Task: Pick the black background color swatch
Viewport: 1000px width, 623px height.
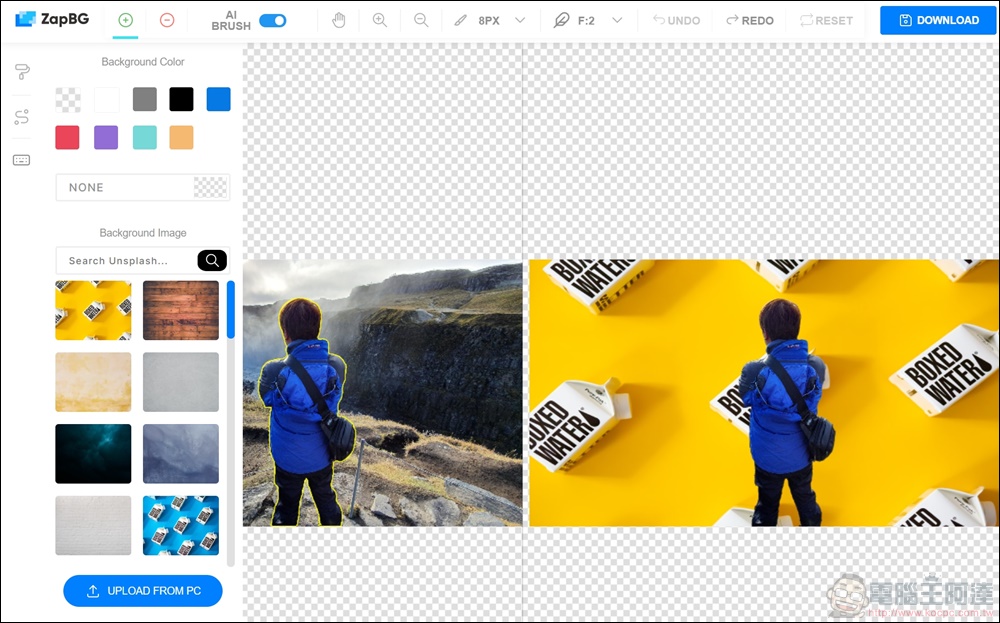Action: pos(181,99)
